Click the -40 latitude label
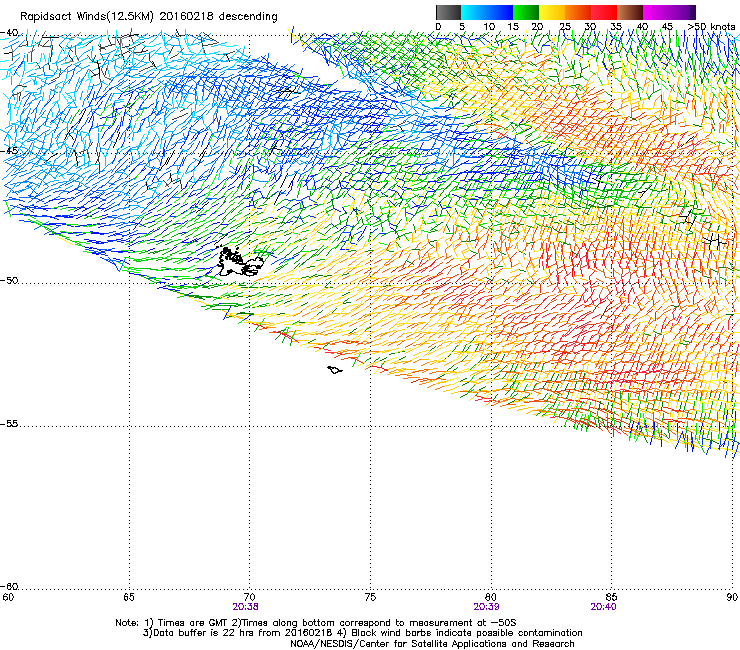This screenshot has height=650, width=740. (9, 33)
